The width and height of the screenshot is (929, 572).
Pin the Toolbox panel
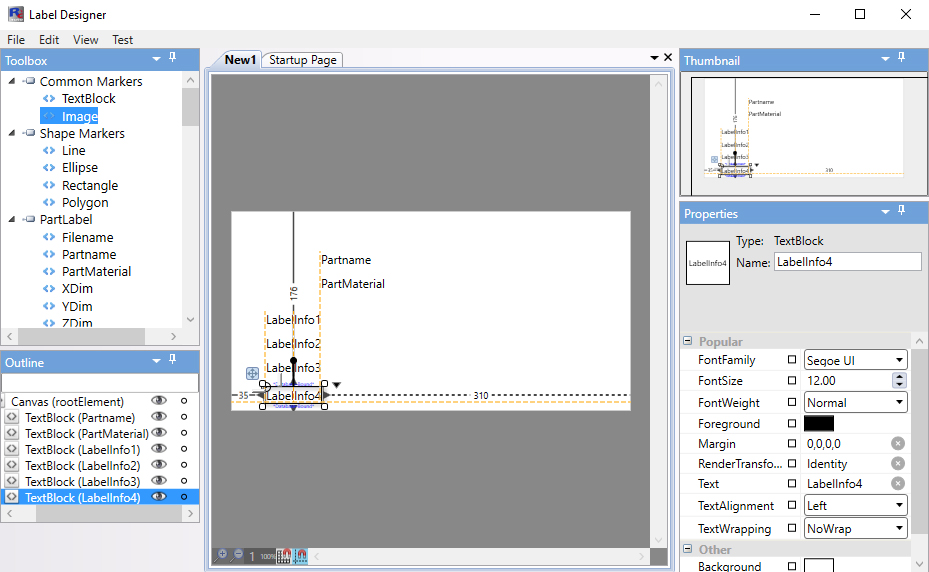tap(172, 57)
